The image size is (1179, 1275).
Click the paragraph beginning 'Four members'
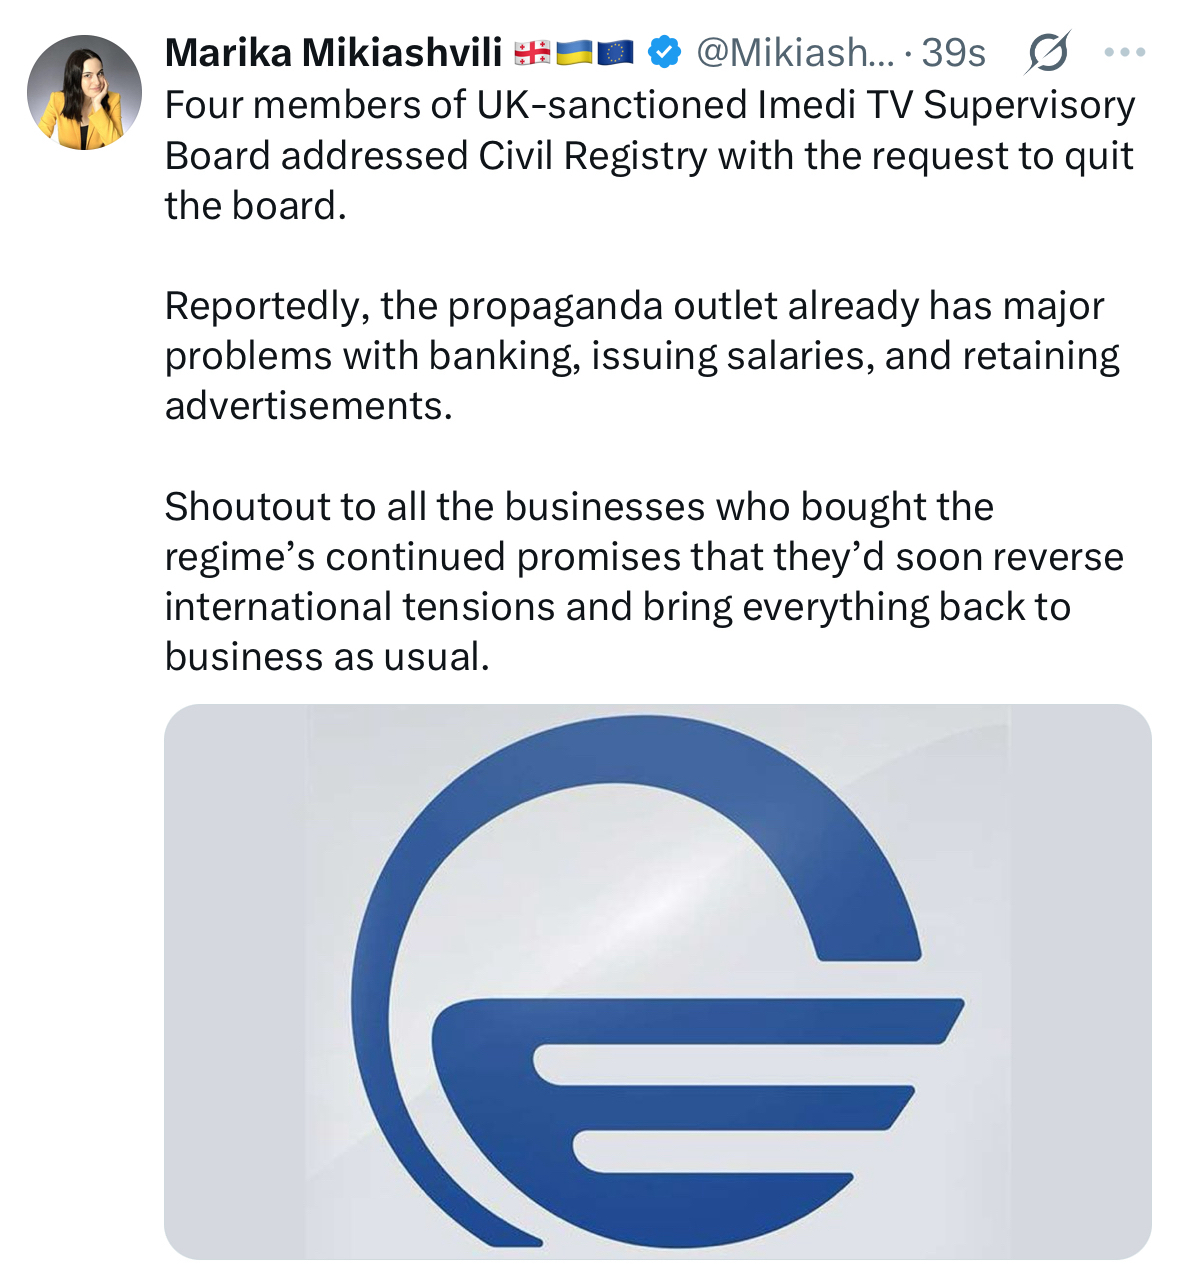tap(650, 155)
